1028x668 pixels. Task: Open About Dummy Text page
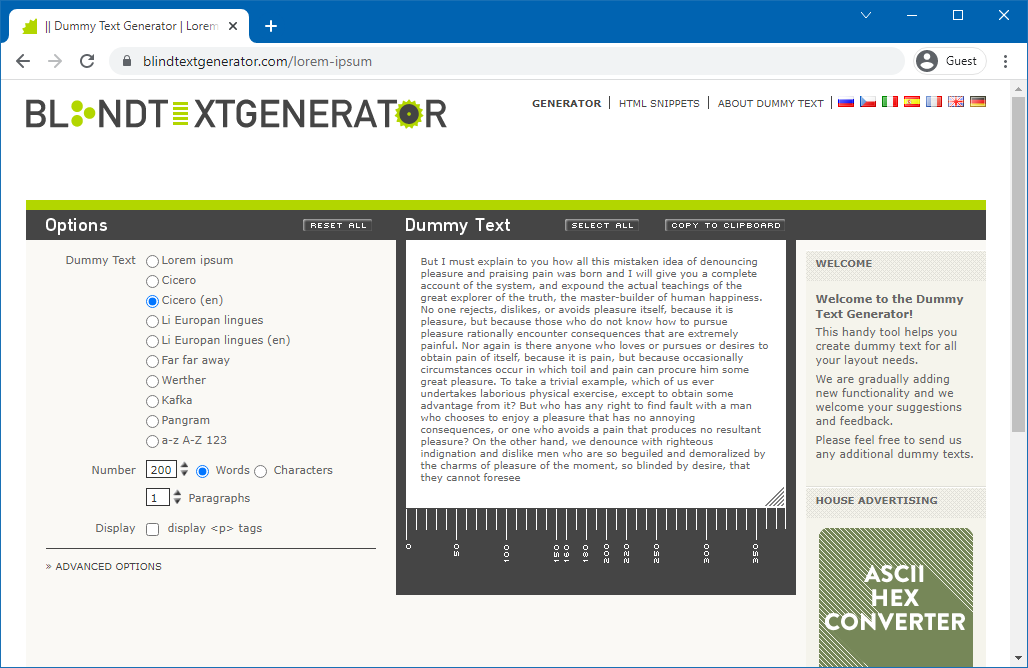click(x=770, y=103)
